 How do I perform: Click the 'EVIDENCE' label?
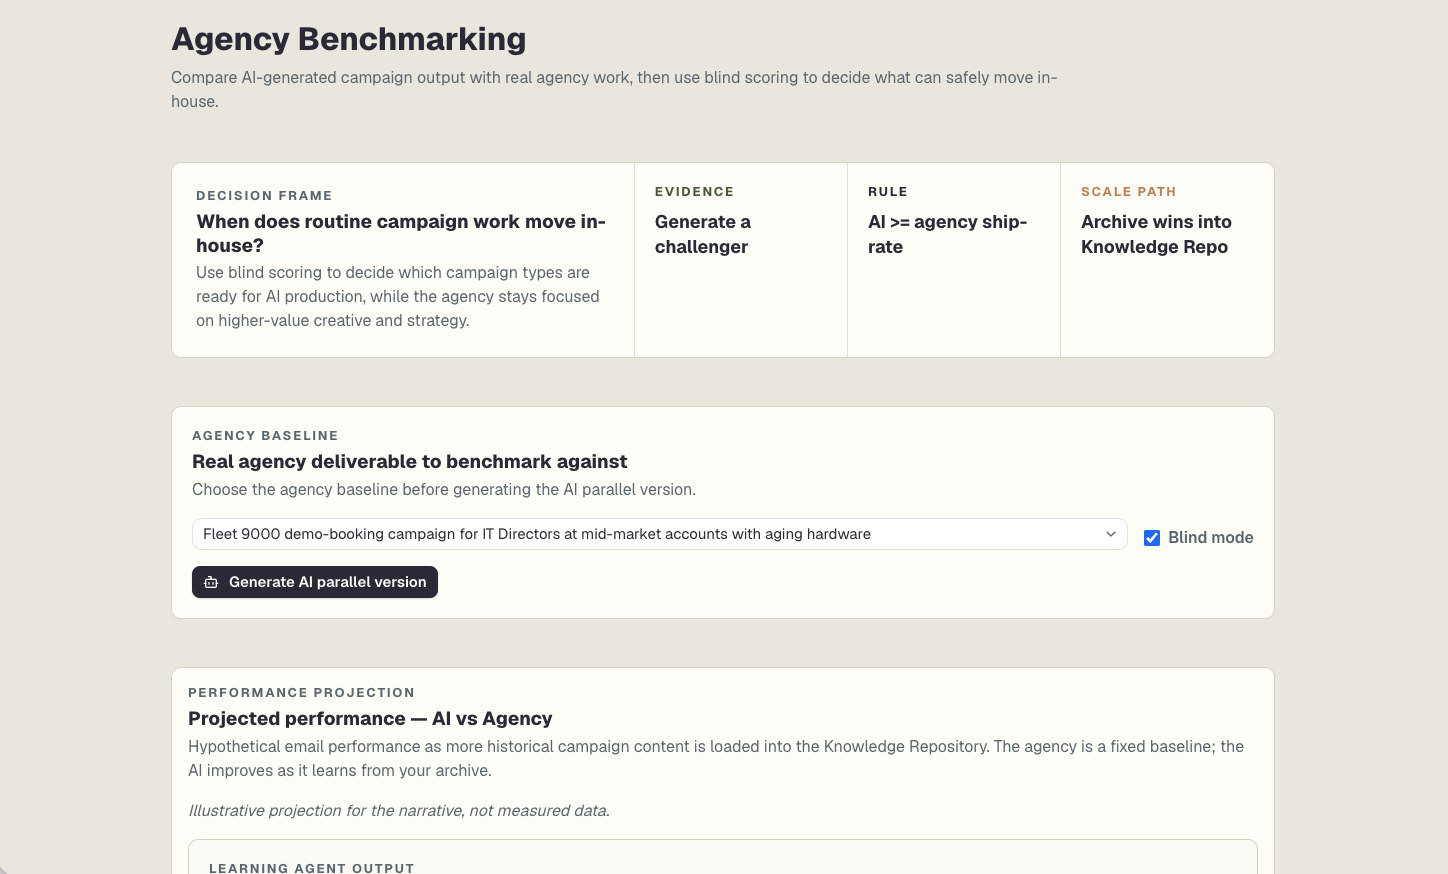coord(694,192)
